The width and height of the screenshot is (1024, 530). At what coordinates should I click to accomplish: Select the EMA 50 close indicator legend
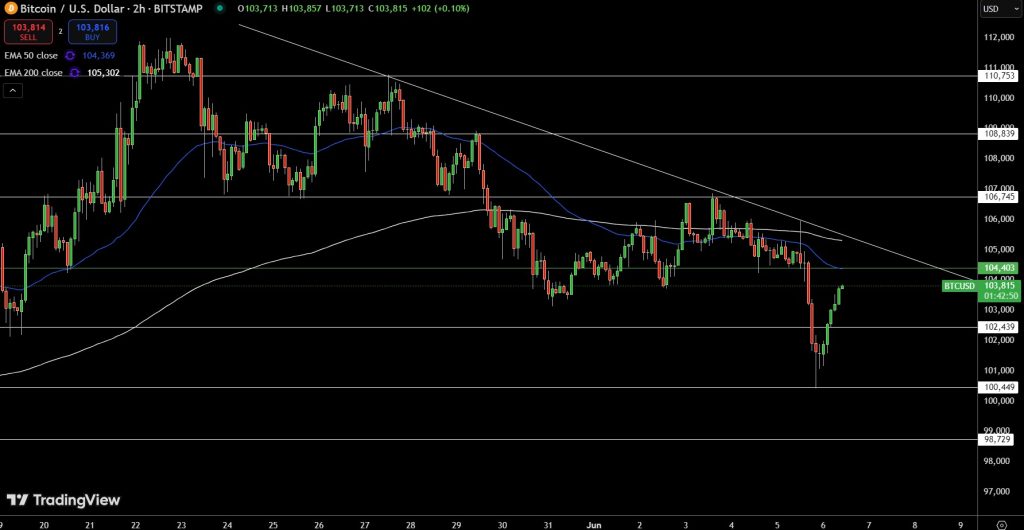point(32,56)
